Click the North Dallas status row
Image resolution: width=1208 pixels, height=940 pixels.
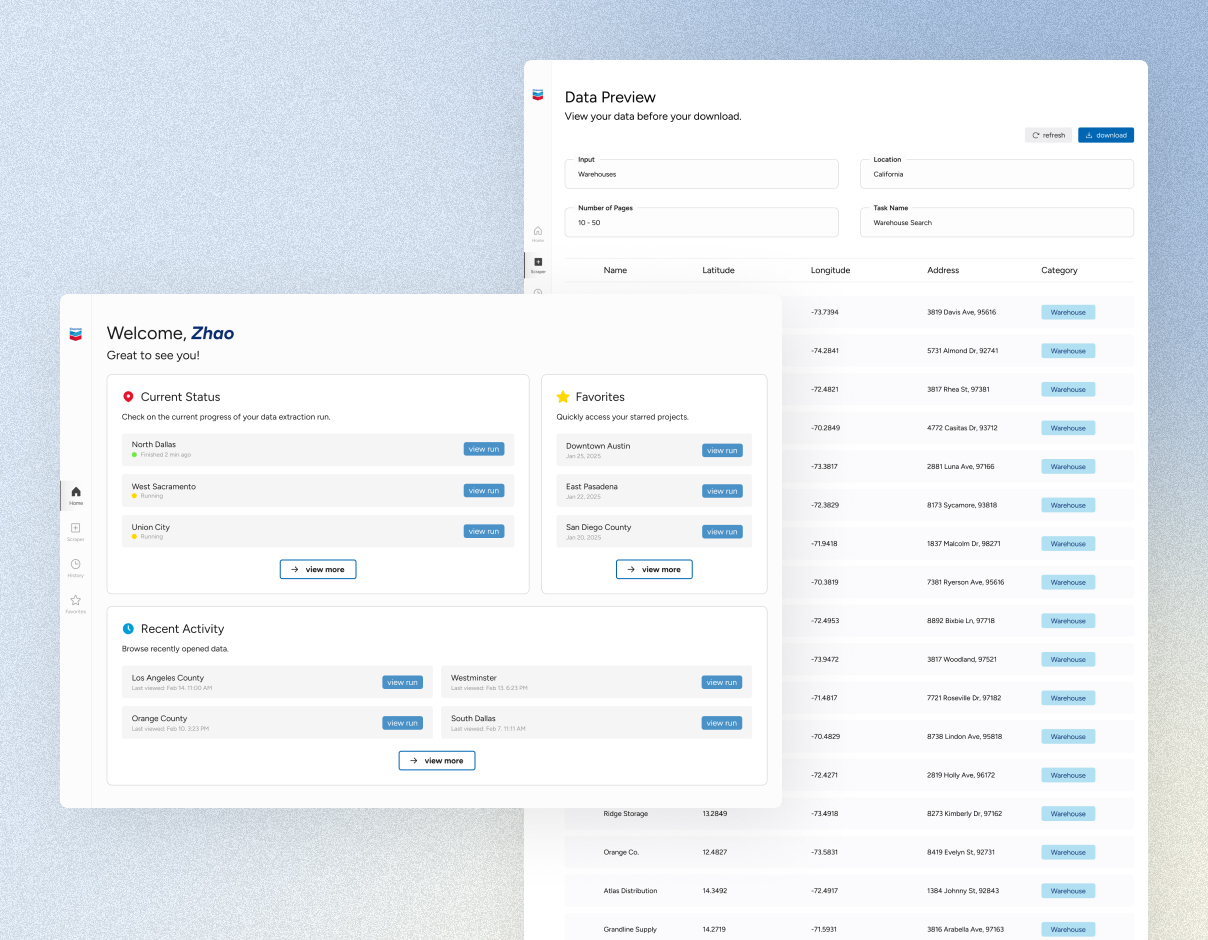pyautogui.click(x=318, y=449)
